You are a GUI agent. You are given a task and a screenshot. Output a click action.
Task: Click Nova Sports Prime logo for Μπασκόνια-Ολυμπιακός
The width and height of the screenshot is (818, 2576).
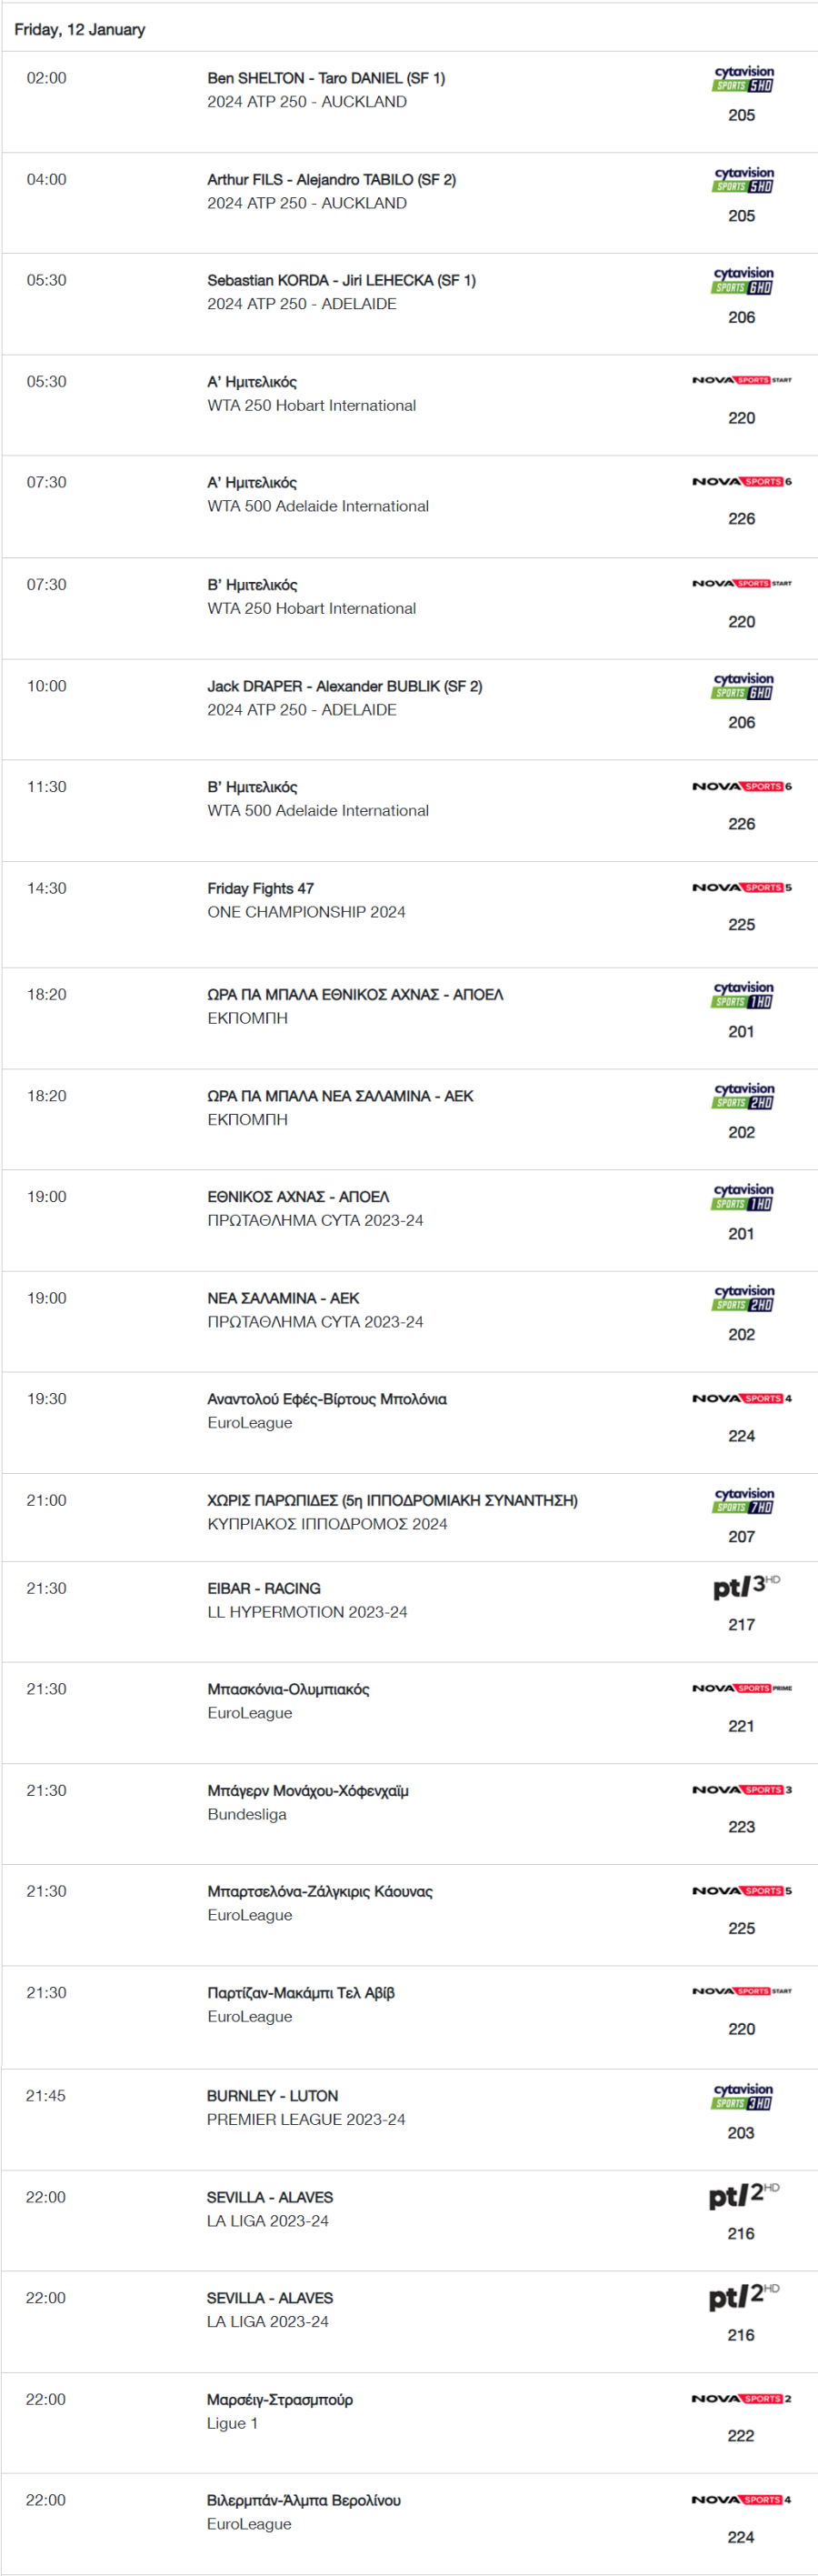742,1689
